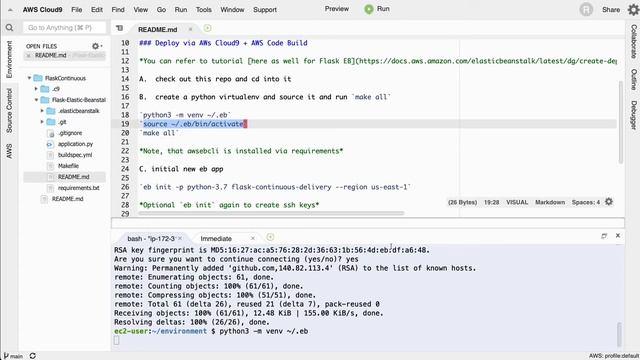Click the VISUAL mode indicator

coord(517,202)
